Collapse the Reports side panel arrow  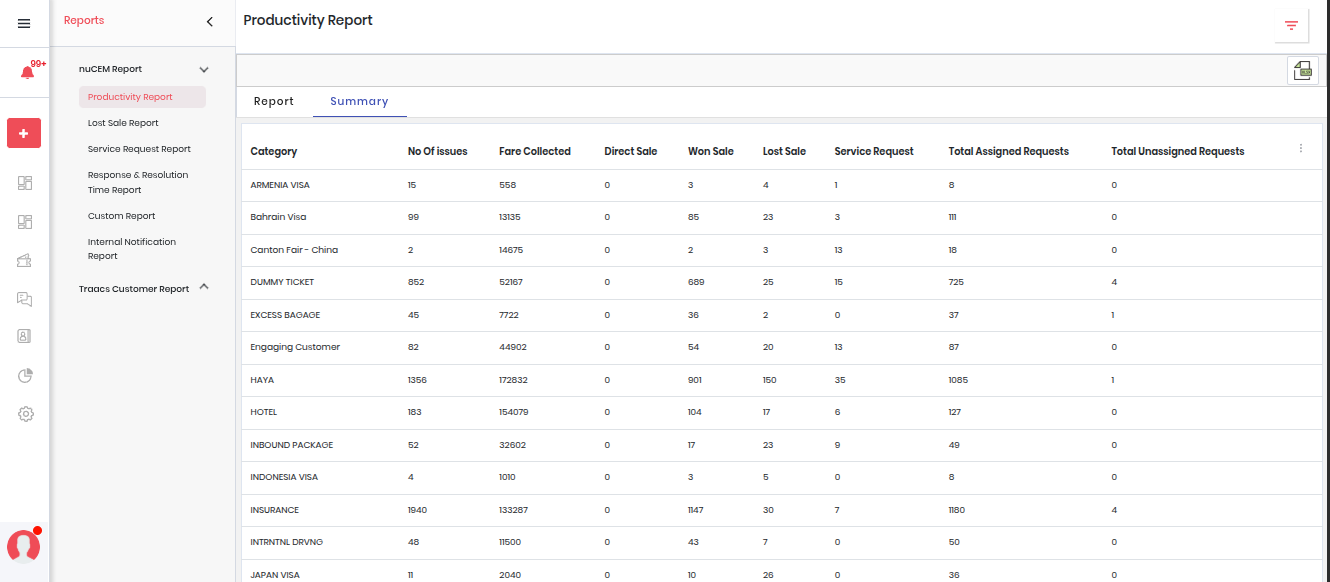pos(209,21)
